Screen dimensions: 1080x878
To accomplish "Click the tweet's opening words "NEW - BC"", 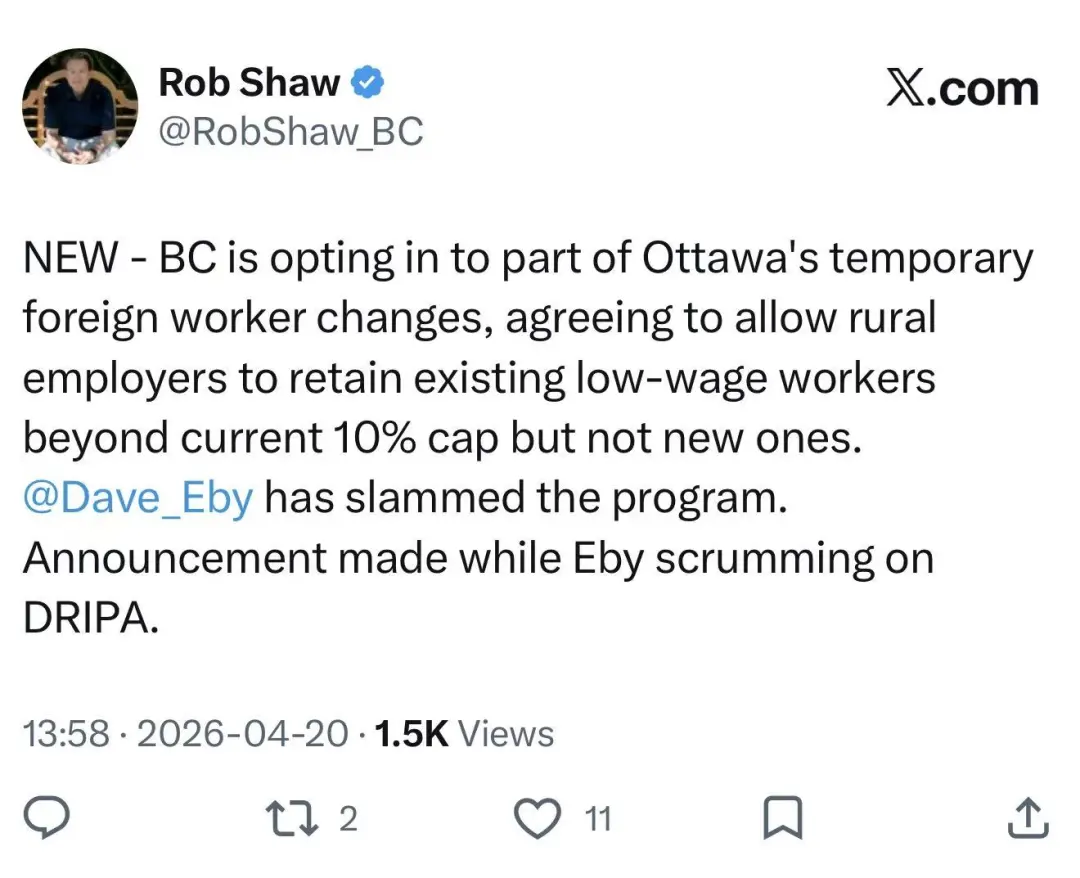I will point(102,258).
